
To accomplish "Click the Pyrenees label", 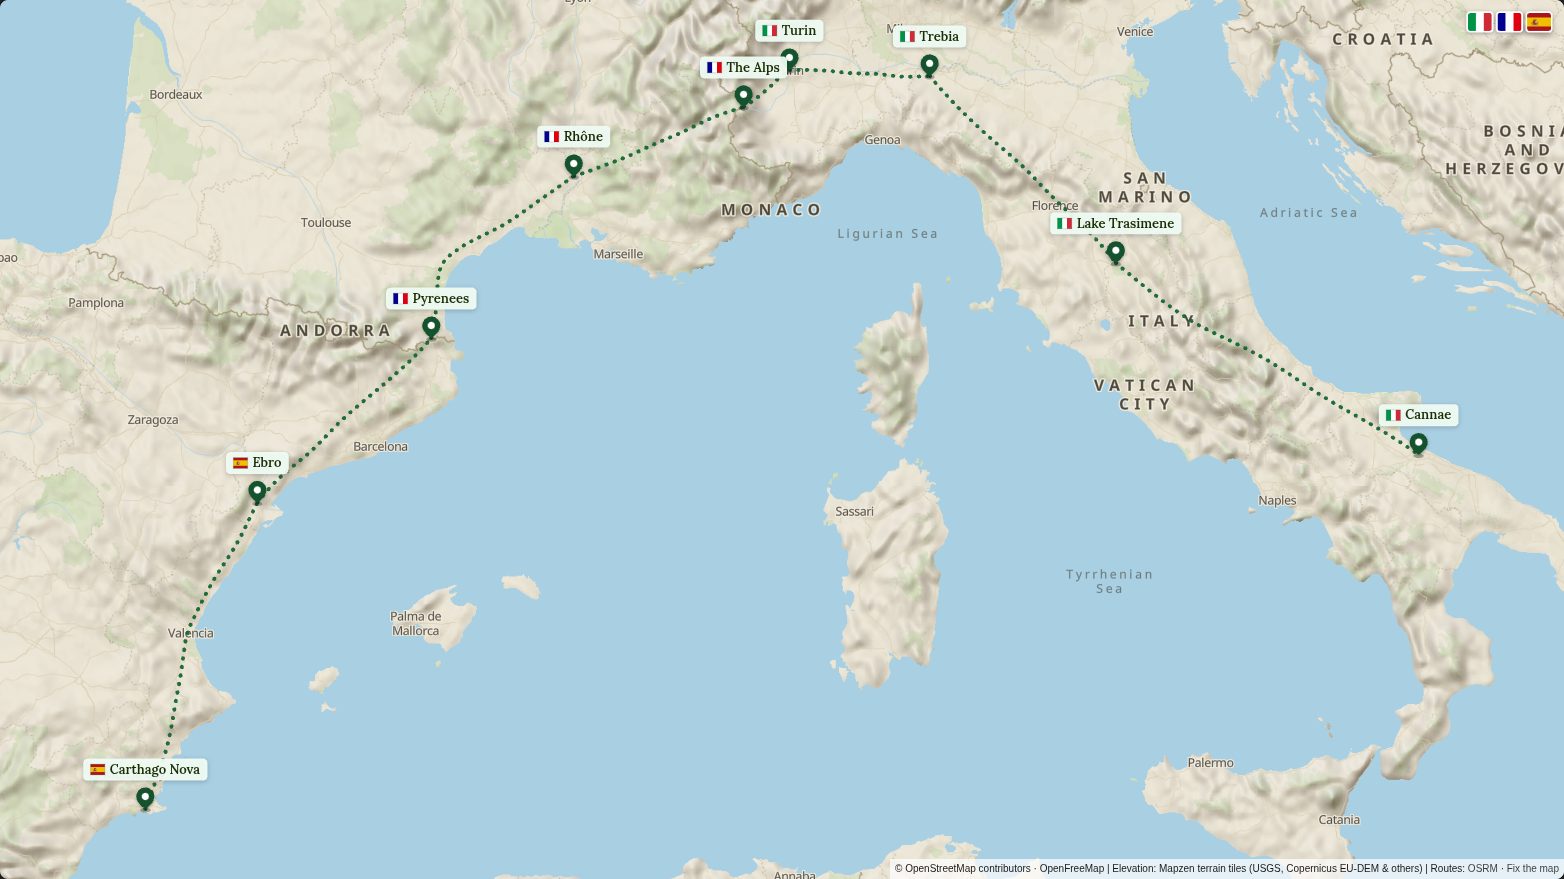I will 431,298.
